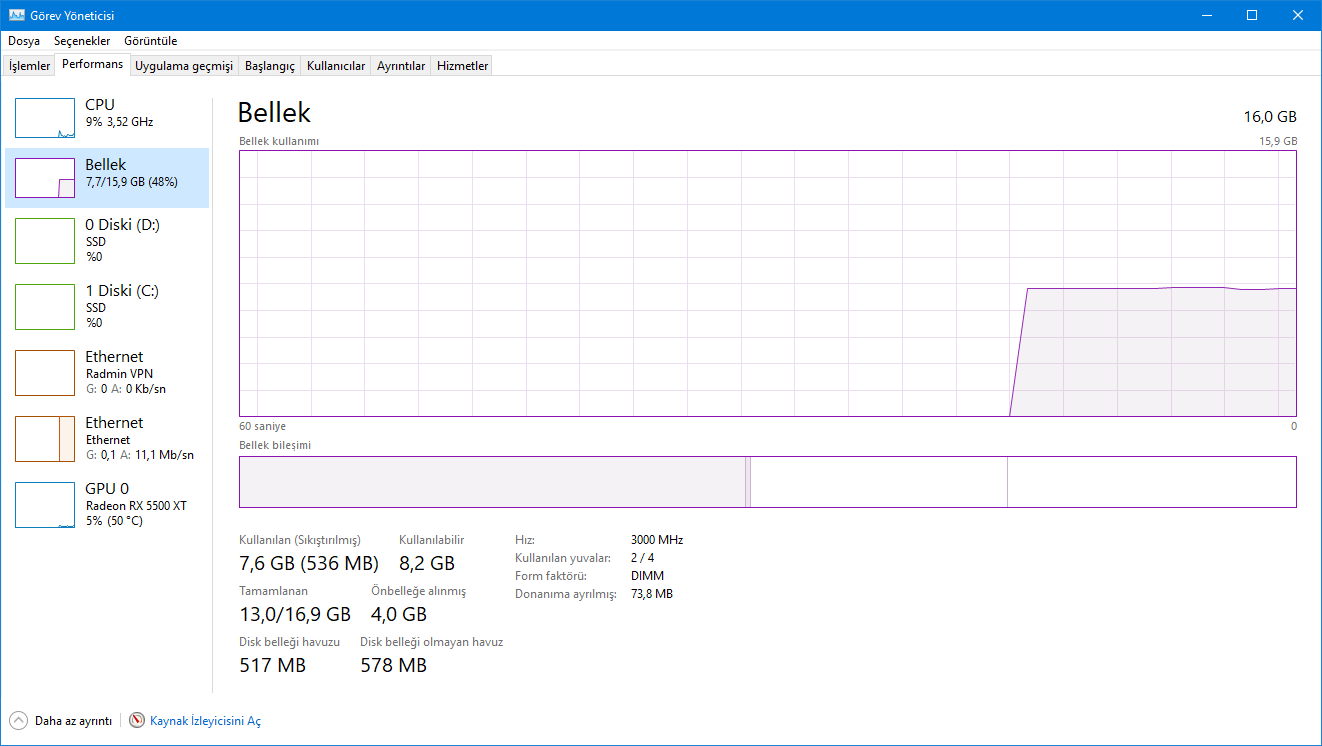Click the 73,8 MB hardware reserved value
Image resolution: width=1322 pixels, height=746 pixels.
(x=652, y=594)
